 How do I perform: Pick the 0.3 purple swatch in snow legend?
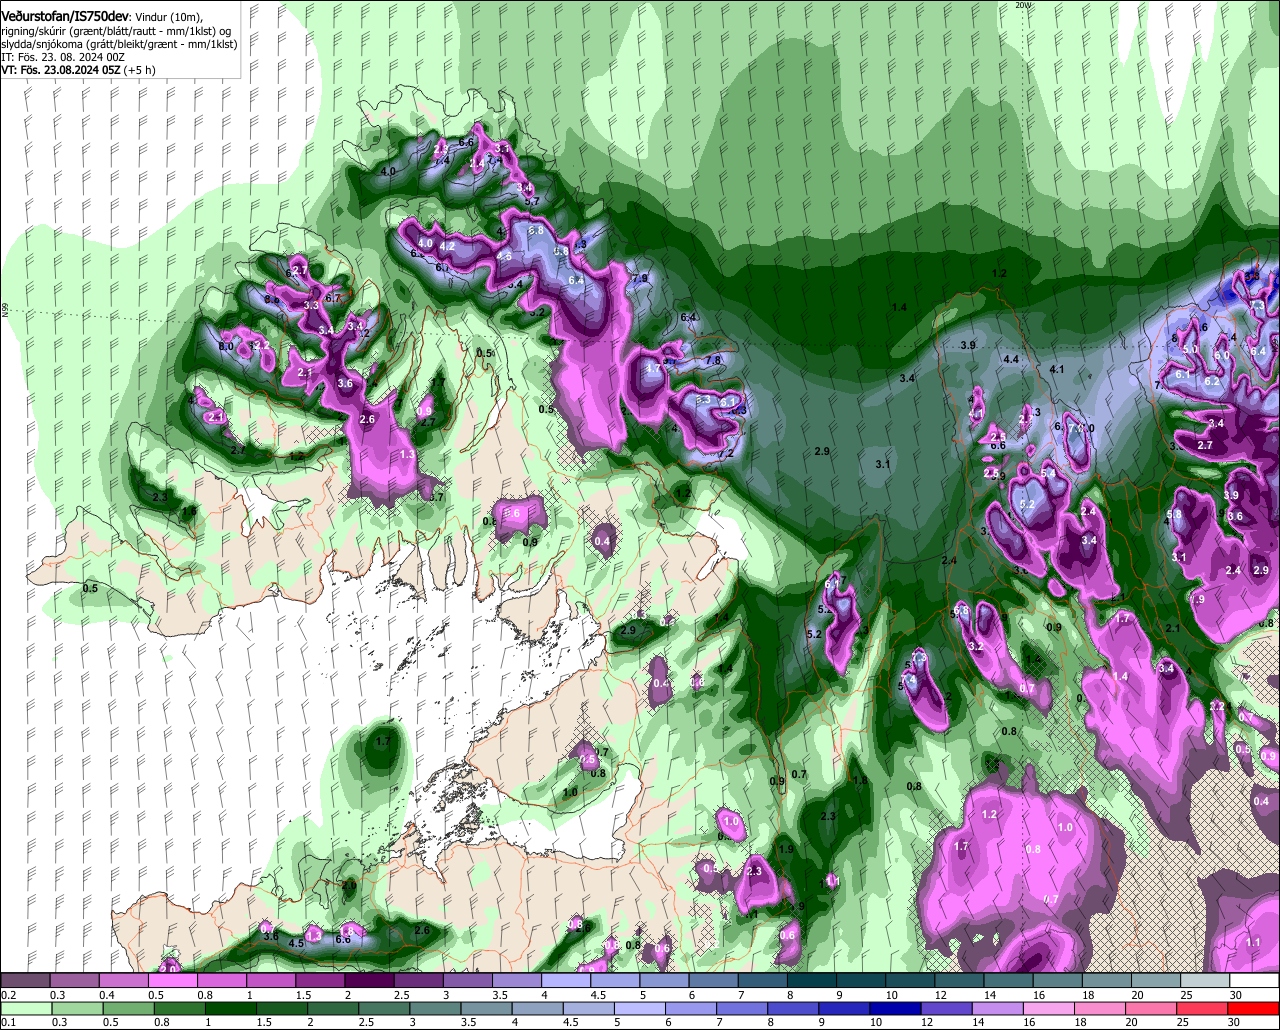click(75, 980)
